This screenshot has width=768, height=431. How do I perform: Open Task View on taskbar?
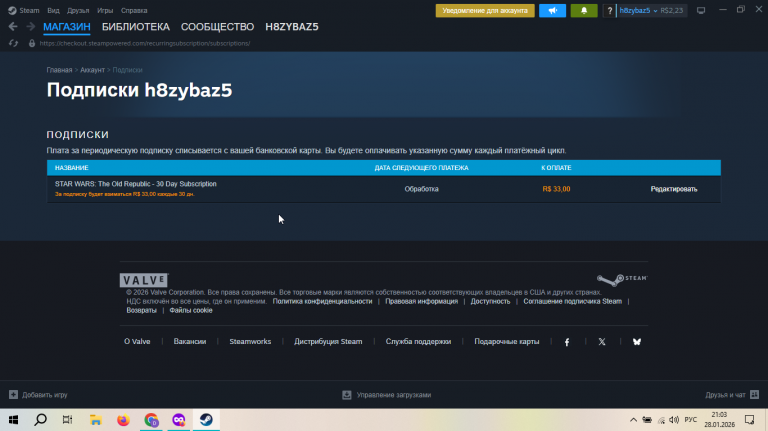(68, 420)
